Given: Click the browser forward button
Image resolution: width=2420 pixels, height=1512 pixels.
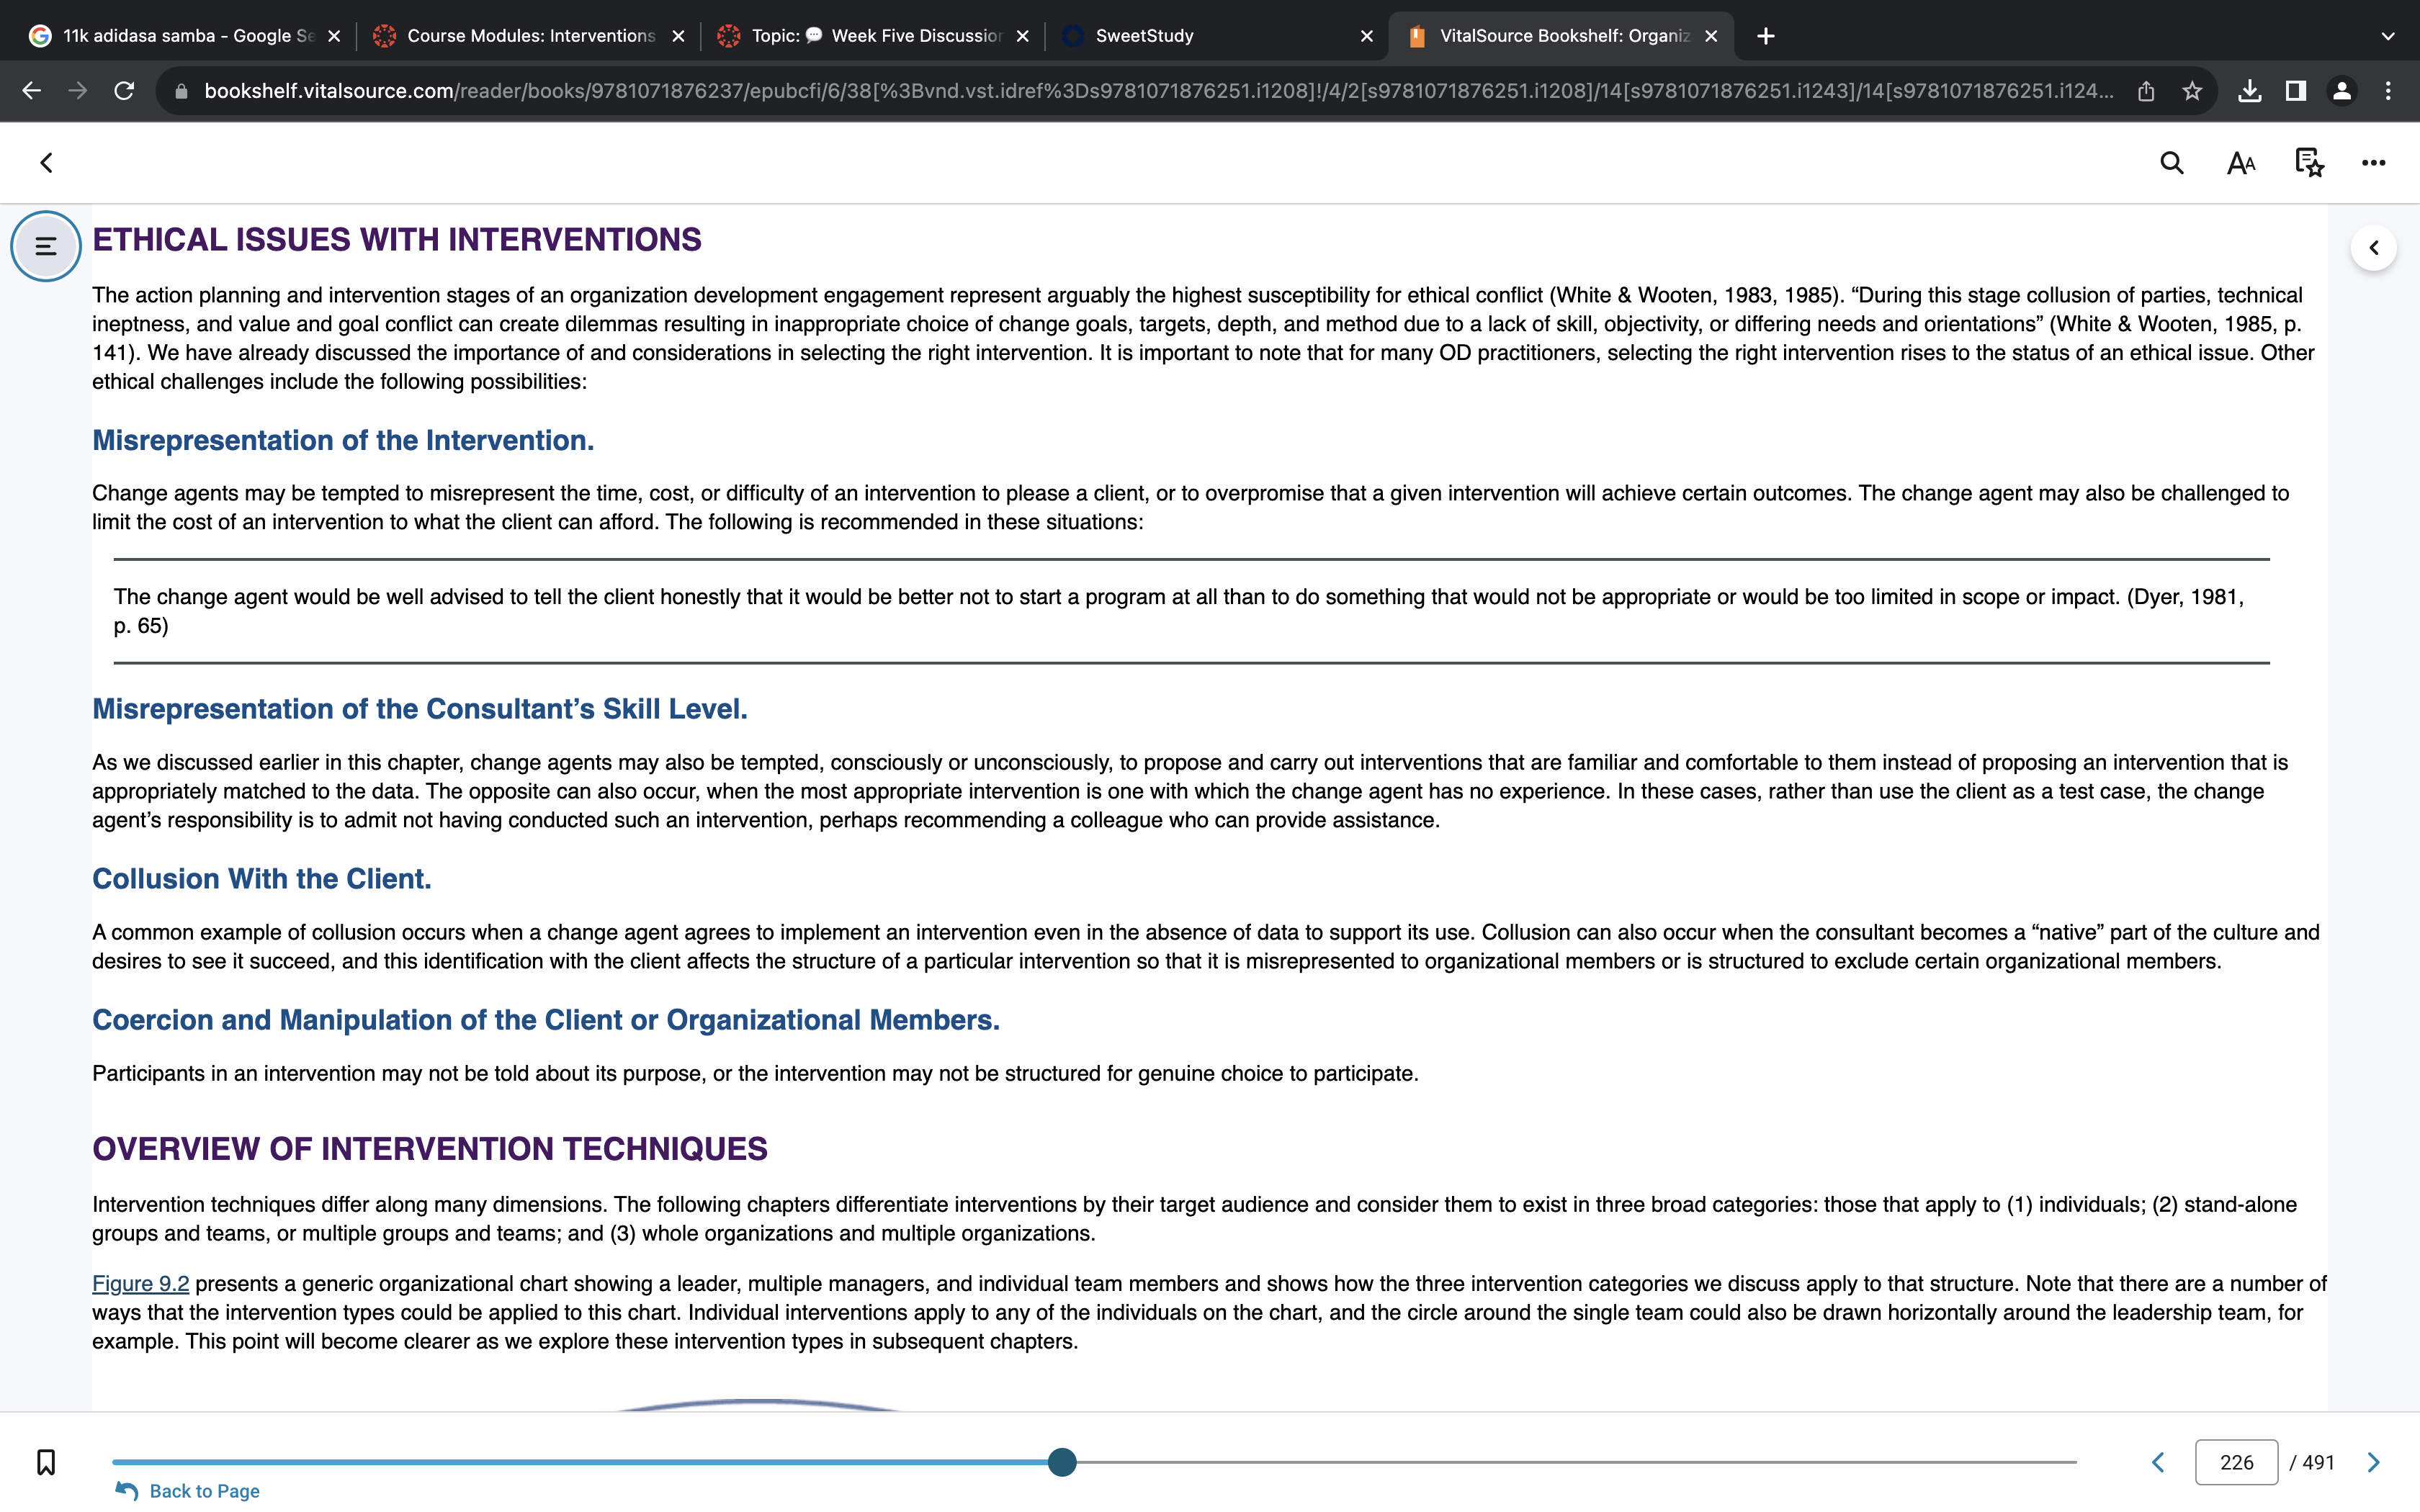Looking at the screenshot, I should tap(78, 91).
